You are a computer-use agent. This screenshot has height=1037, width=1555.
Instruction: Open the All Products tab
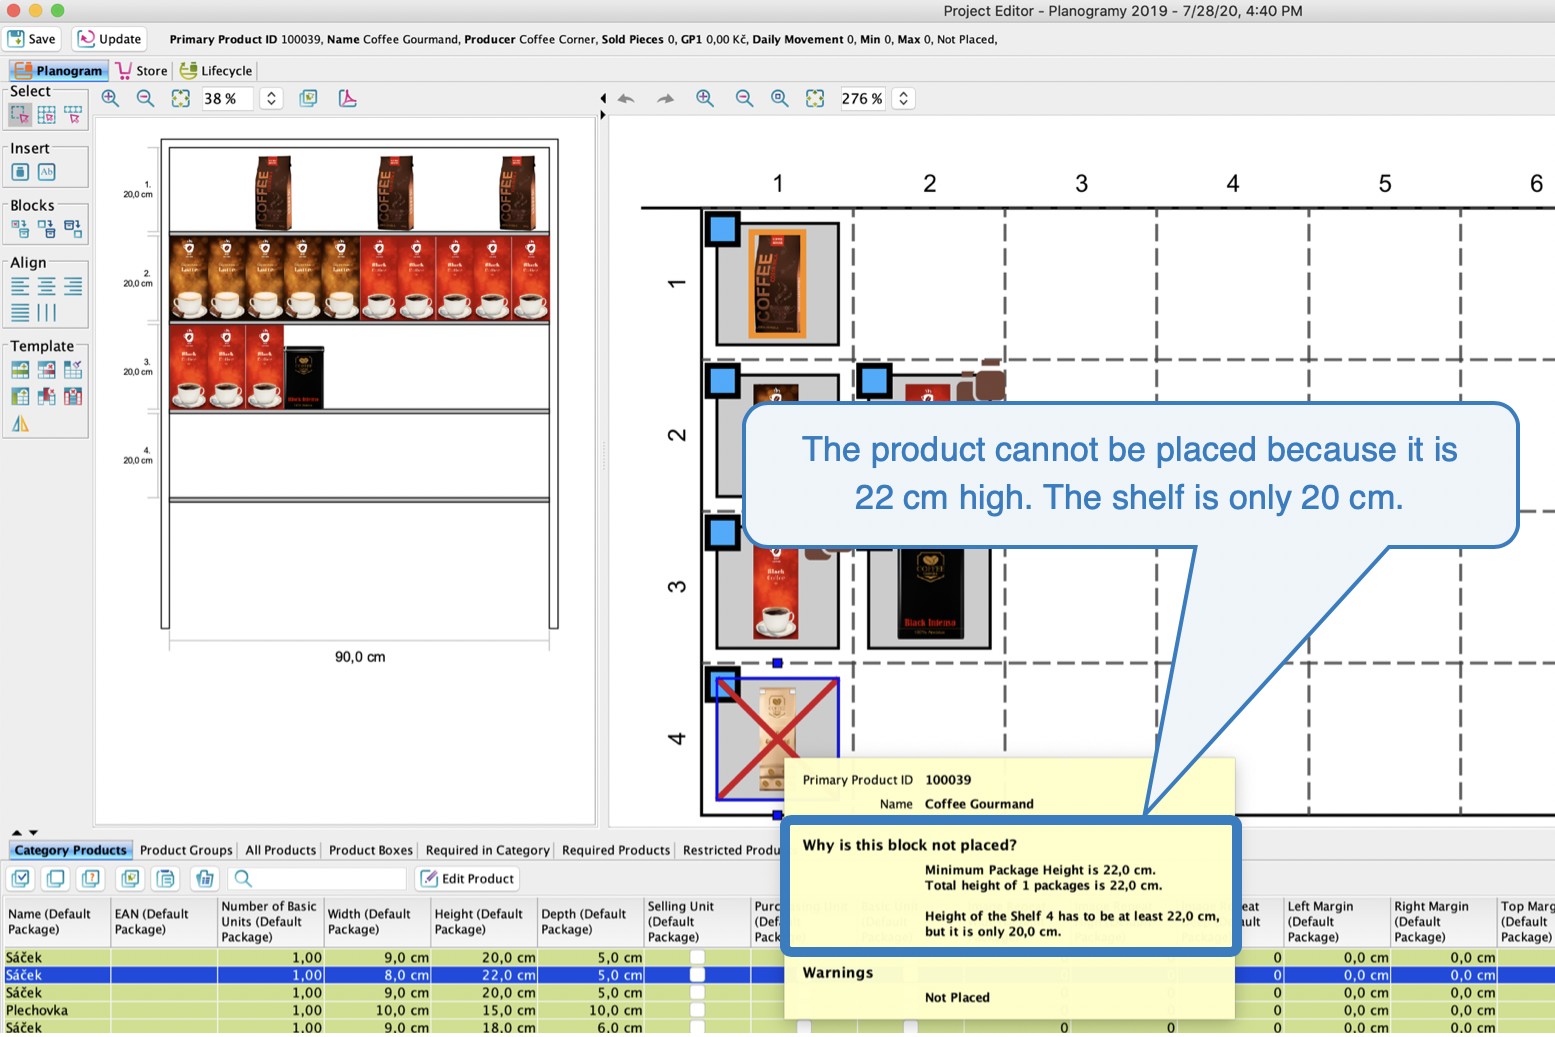(x=281, y=850)
